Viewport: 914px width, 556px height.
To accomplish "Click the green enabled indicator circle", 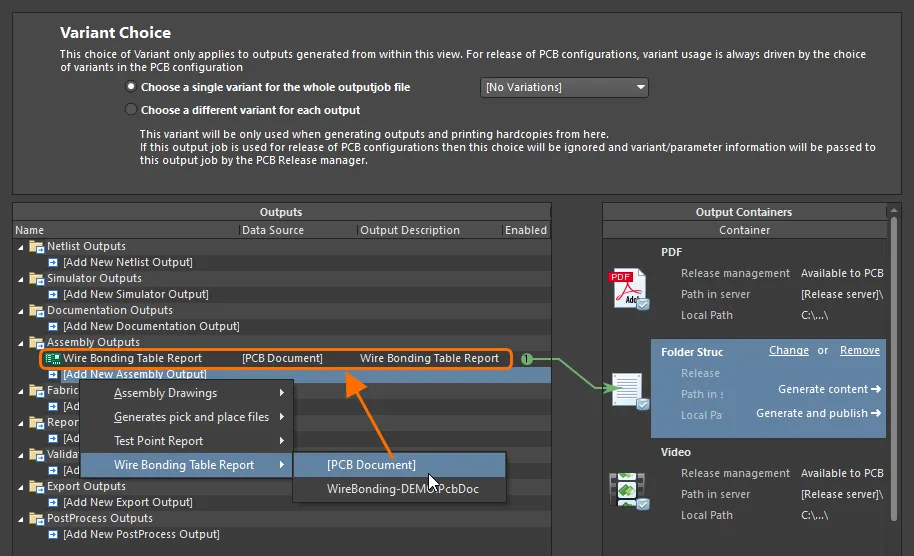I will (x=526, y=358).
